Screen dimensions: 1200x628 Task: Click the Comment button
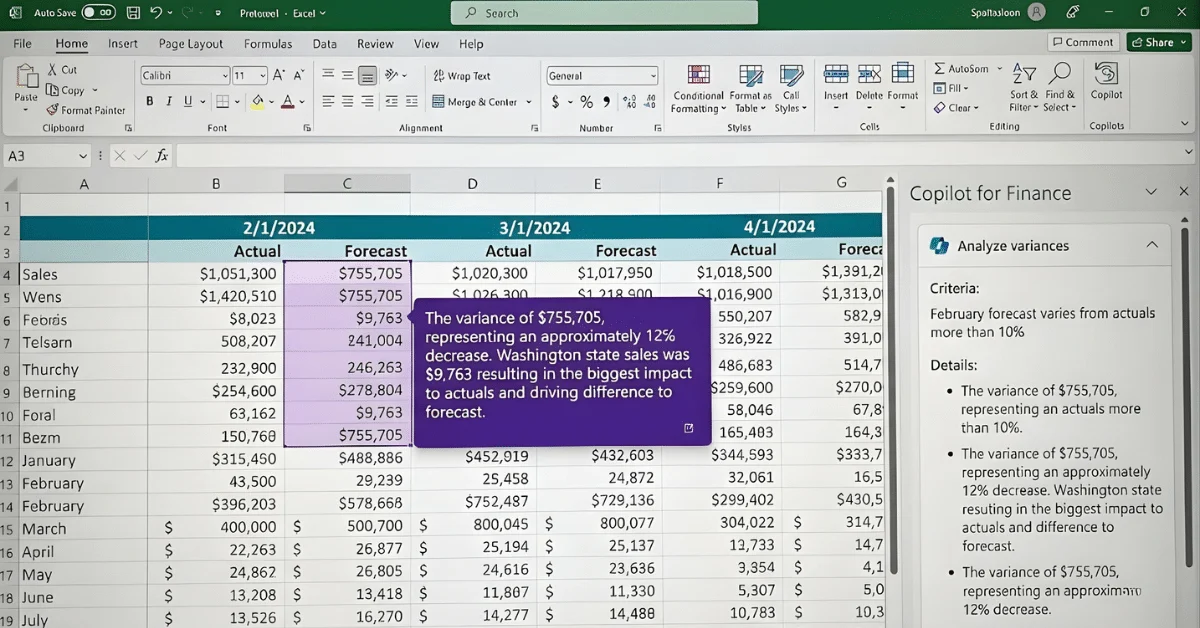pyautogui.click(x=1083, y=42)
